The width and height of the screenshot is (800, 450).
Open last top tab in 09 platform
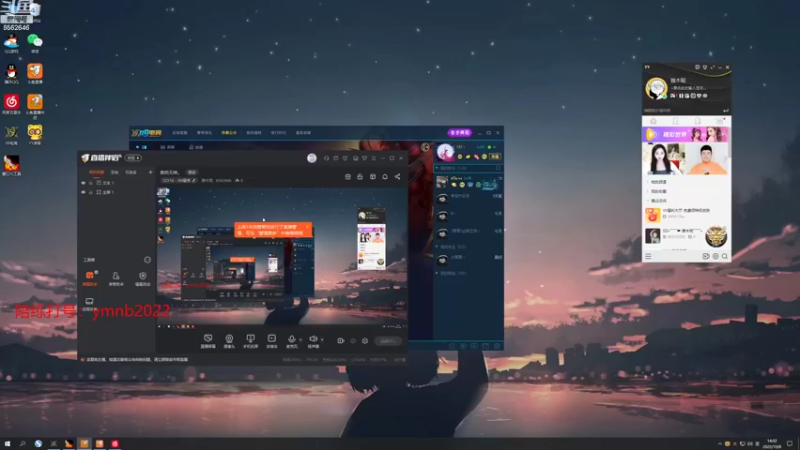pyautogui.click(x=303, y=133)
